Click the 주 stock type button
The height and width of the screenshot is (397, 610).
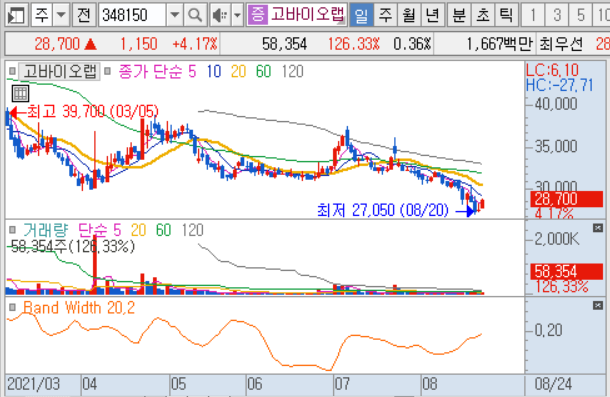[x=42, y=15]
